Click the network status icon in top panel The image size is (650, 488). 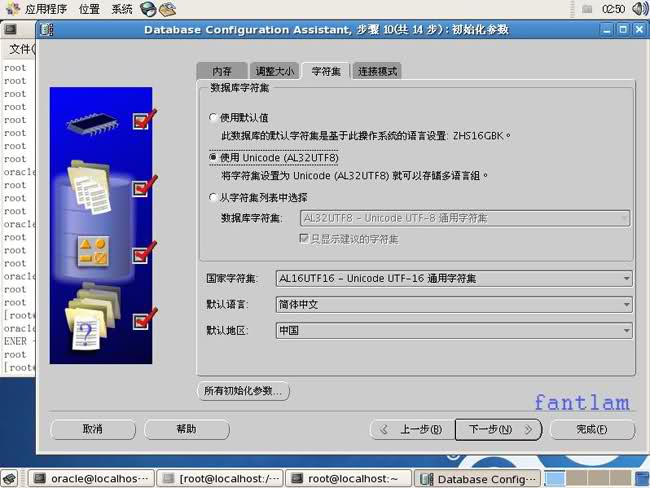[587, 9]
